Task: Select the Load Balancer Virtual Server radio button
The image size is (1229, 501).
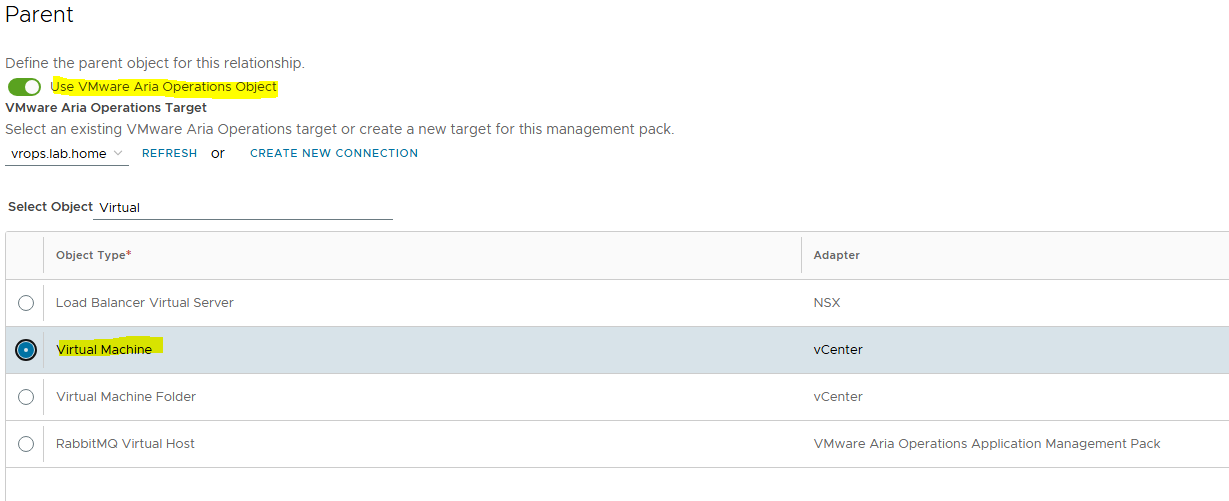Action: [26, 303]
